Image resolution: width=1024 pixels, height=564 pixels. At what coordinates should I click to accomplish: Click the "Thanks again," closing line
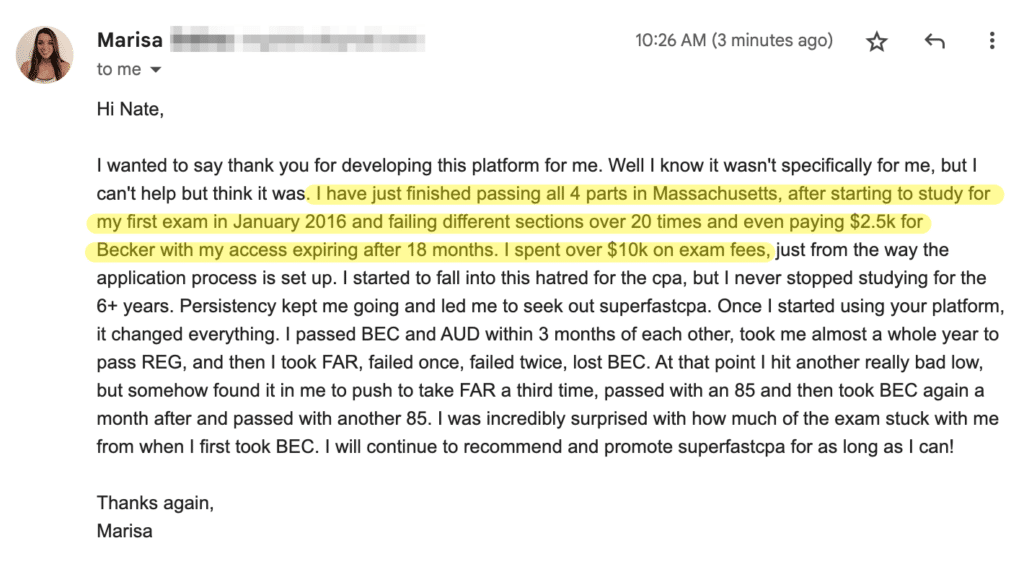tap(155, 503)
